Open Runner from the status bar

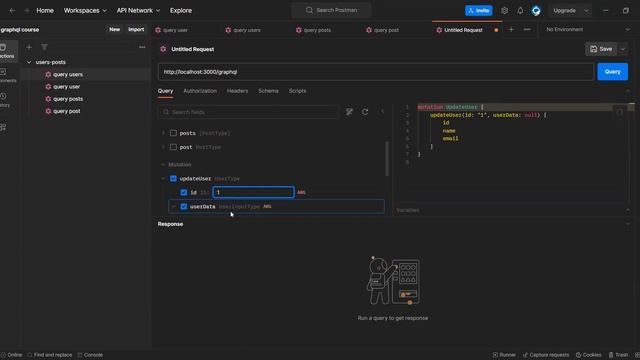pos(504,355)
